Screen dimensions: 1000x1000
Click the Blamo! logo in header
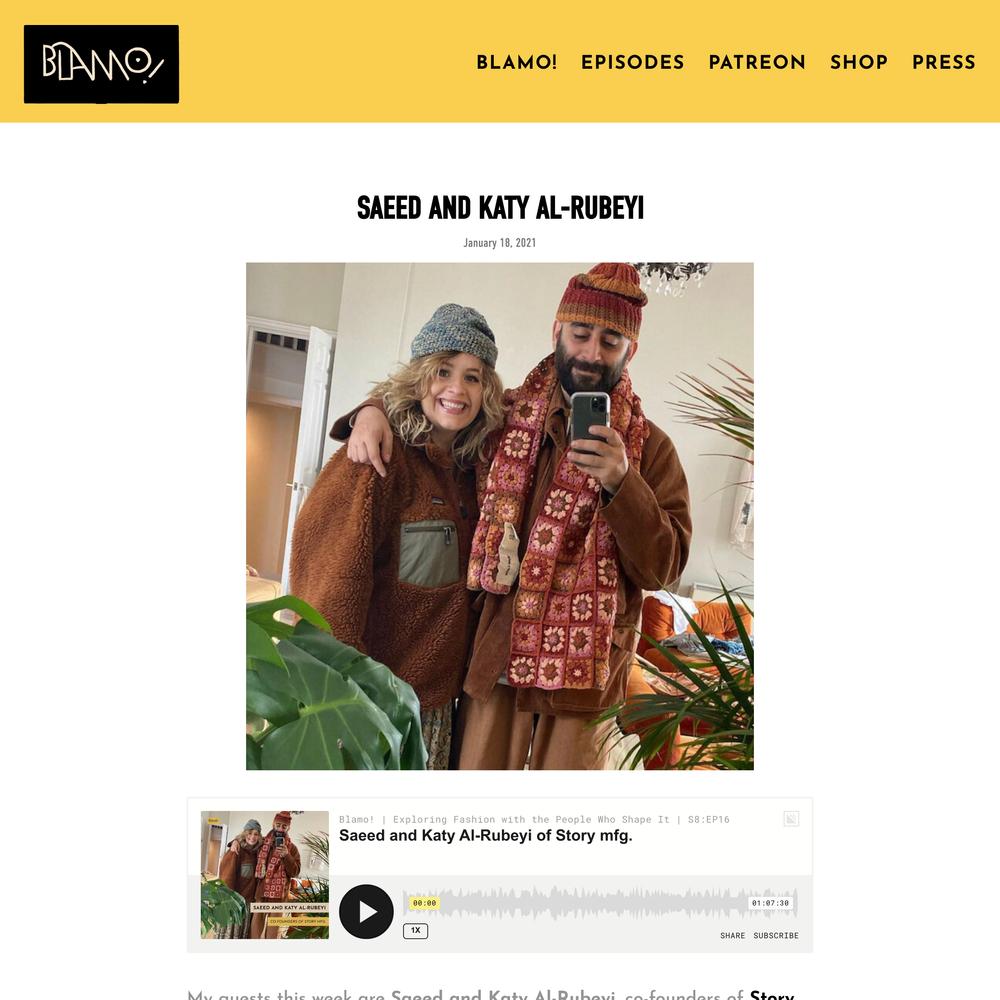101,64
